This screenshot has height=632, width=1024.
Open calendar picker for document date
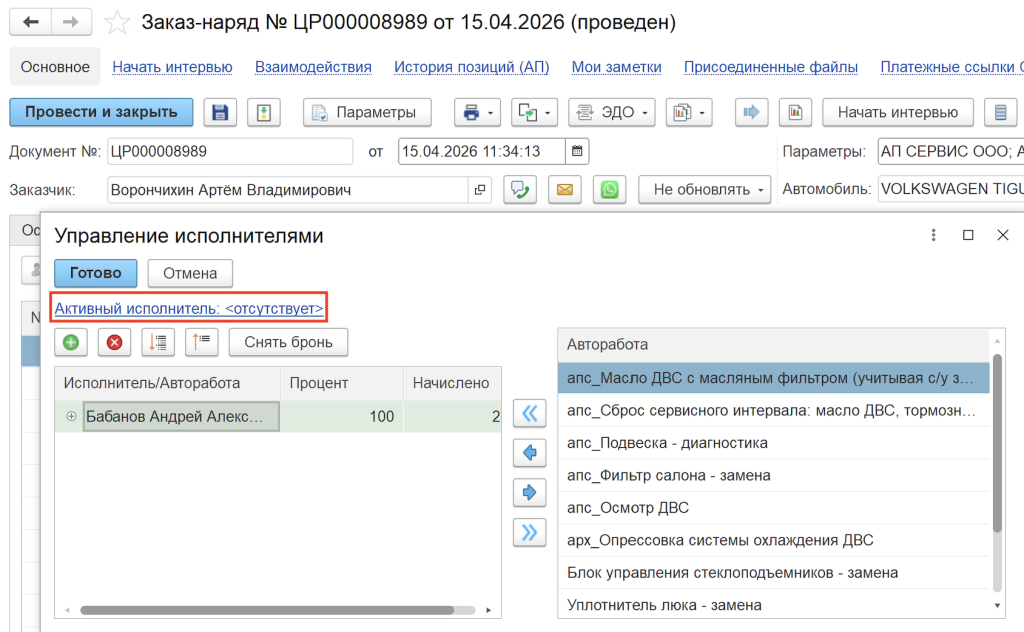point(577,151)
